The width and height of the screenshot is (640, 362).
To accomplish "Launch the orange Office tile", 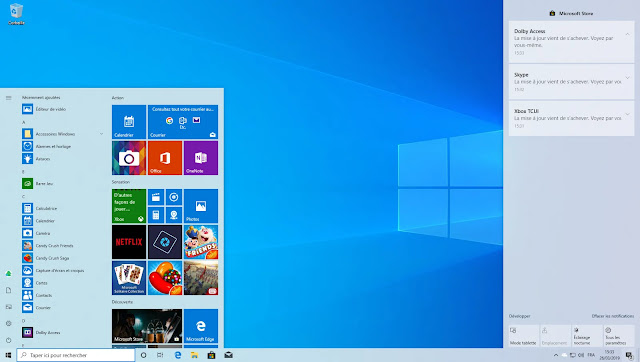I will (165, 158).
